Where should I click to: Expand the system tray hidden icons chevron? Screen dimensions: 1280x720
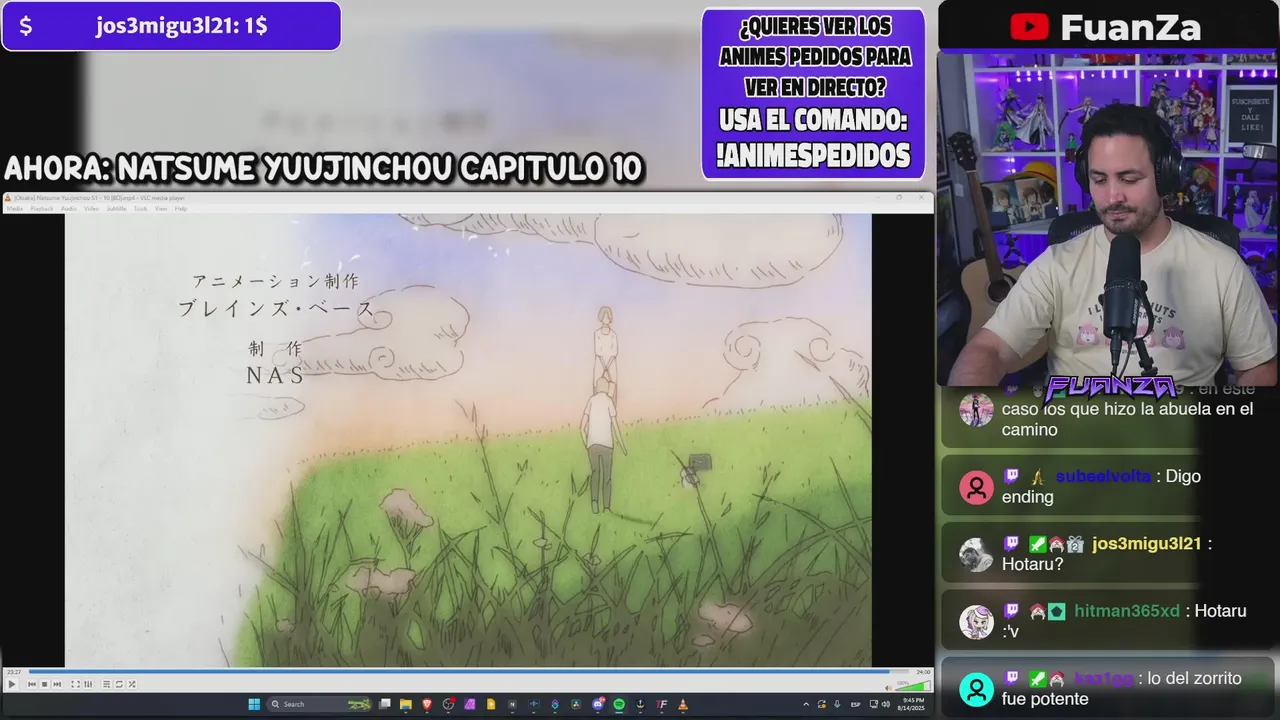coord(806,704)
